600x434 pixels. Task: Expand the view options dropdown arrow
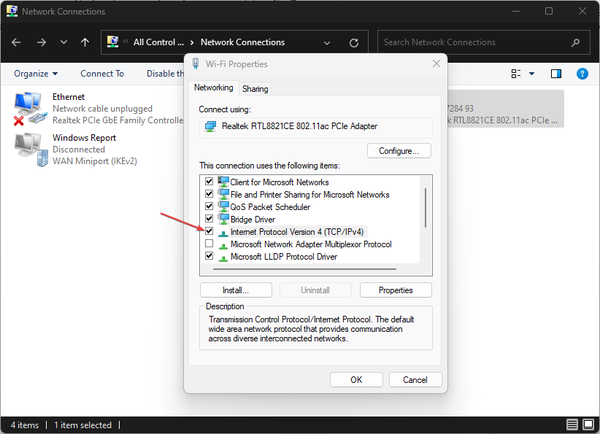click(532, 73)
